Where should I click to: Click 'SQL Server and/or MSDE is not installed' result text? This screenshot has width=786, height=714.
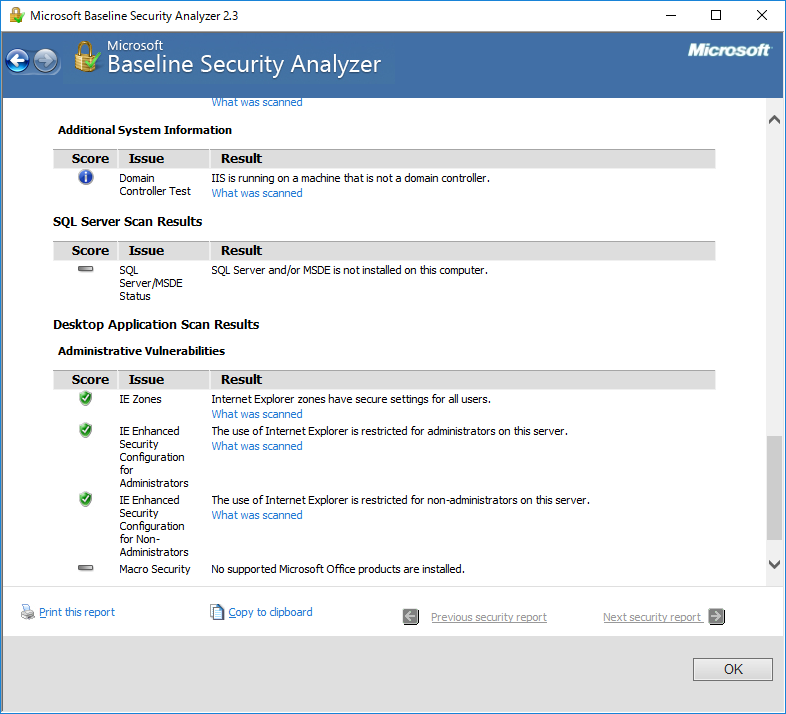(x=349, y=270)
